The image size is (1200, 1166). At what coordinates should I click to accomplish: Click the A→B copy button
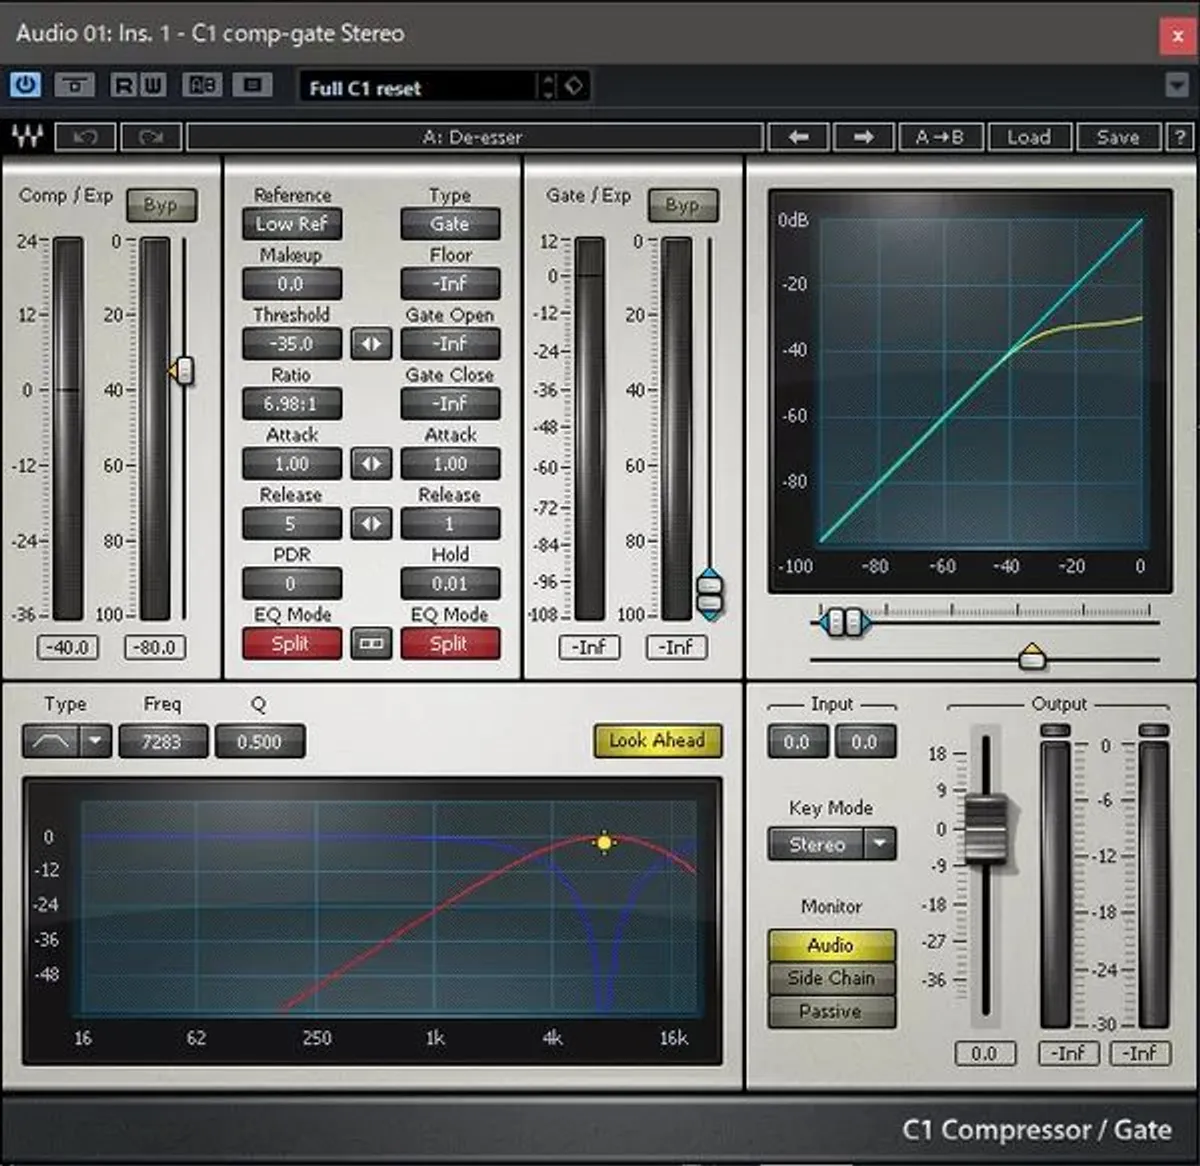click(940, 137)
